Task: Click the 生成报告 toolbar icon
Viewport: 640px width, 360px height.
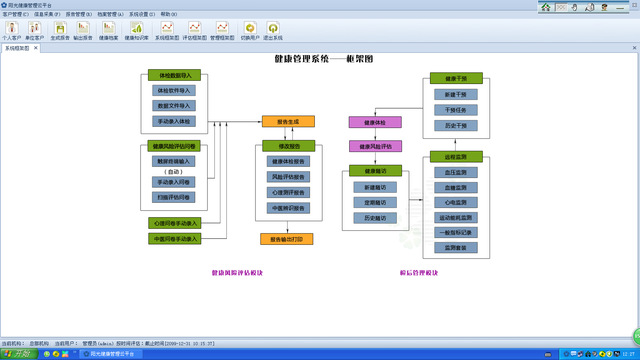Action: (x=60, y=31)
